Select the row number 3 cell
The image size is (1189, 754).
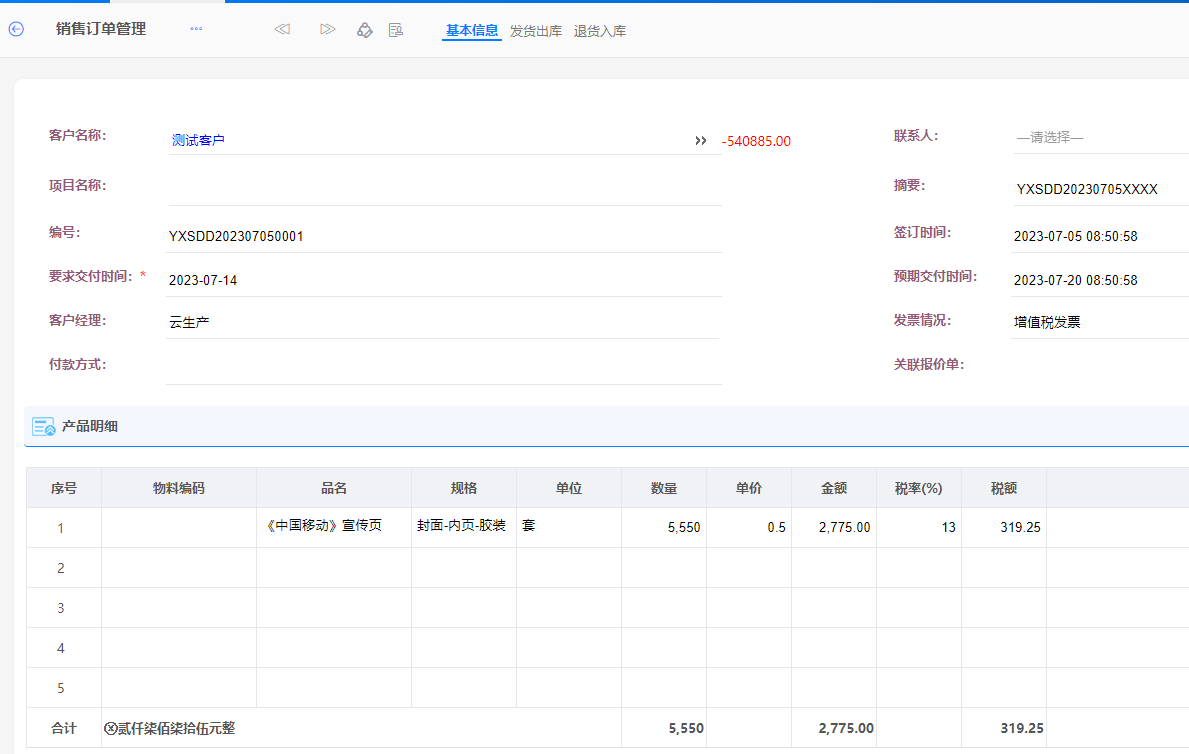pos(64,608)
